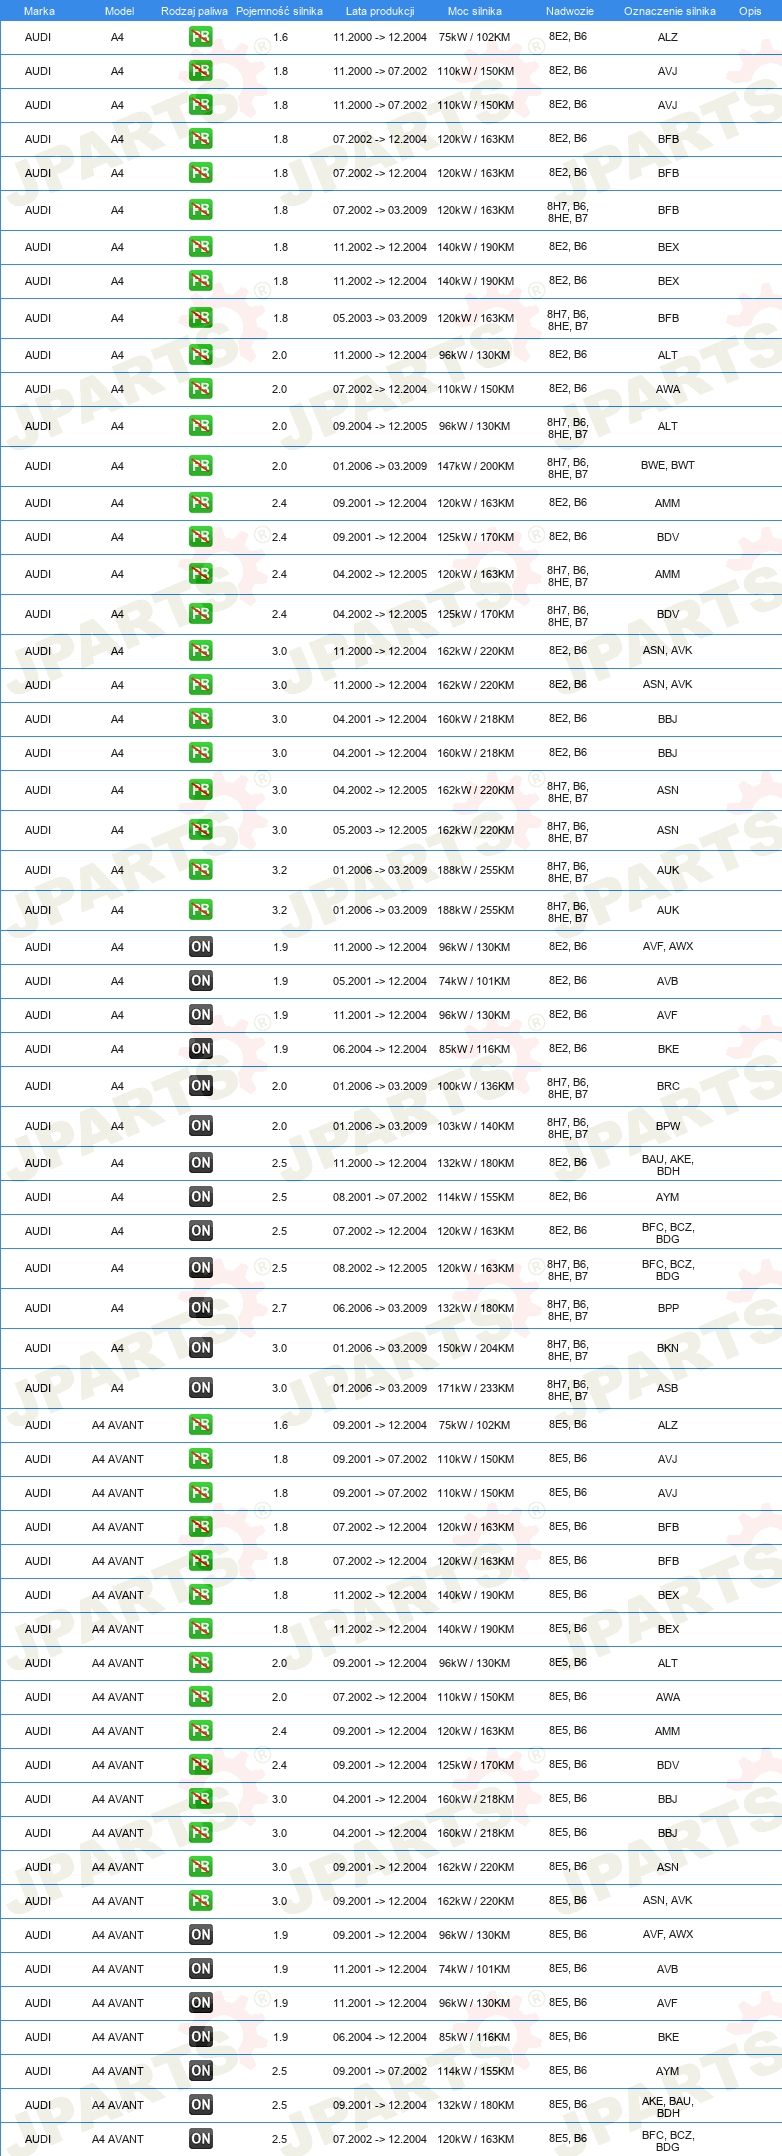The image size is (782, 2156).
Task: Click the petrol icon in the ASN 05.2003 row
Action: tap(200, 830)
